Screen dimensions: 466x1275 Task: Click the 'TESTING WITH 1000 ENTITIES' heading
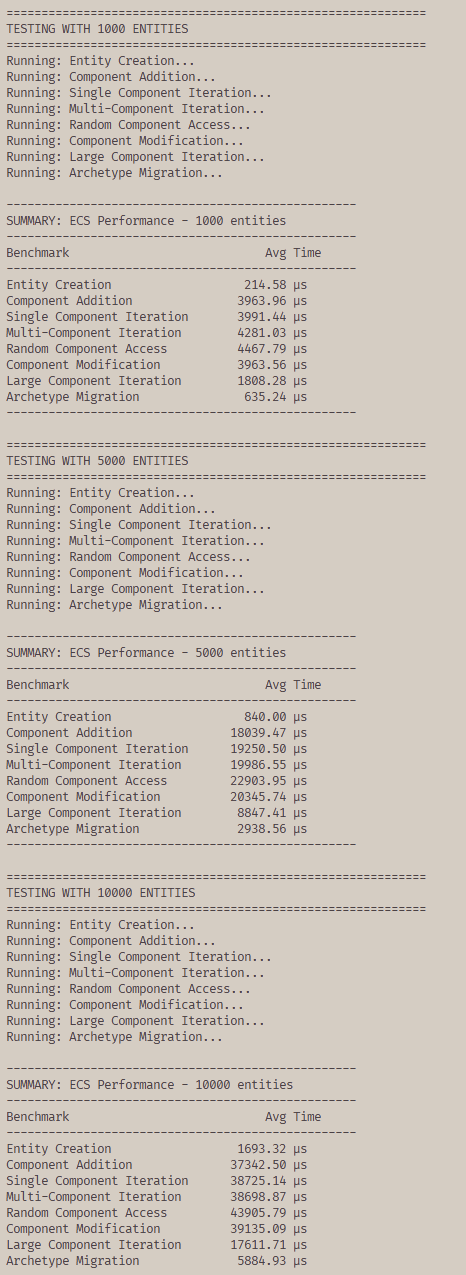[x=97, y=29]
